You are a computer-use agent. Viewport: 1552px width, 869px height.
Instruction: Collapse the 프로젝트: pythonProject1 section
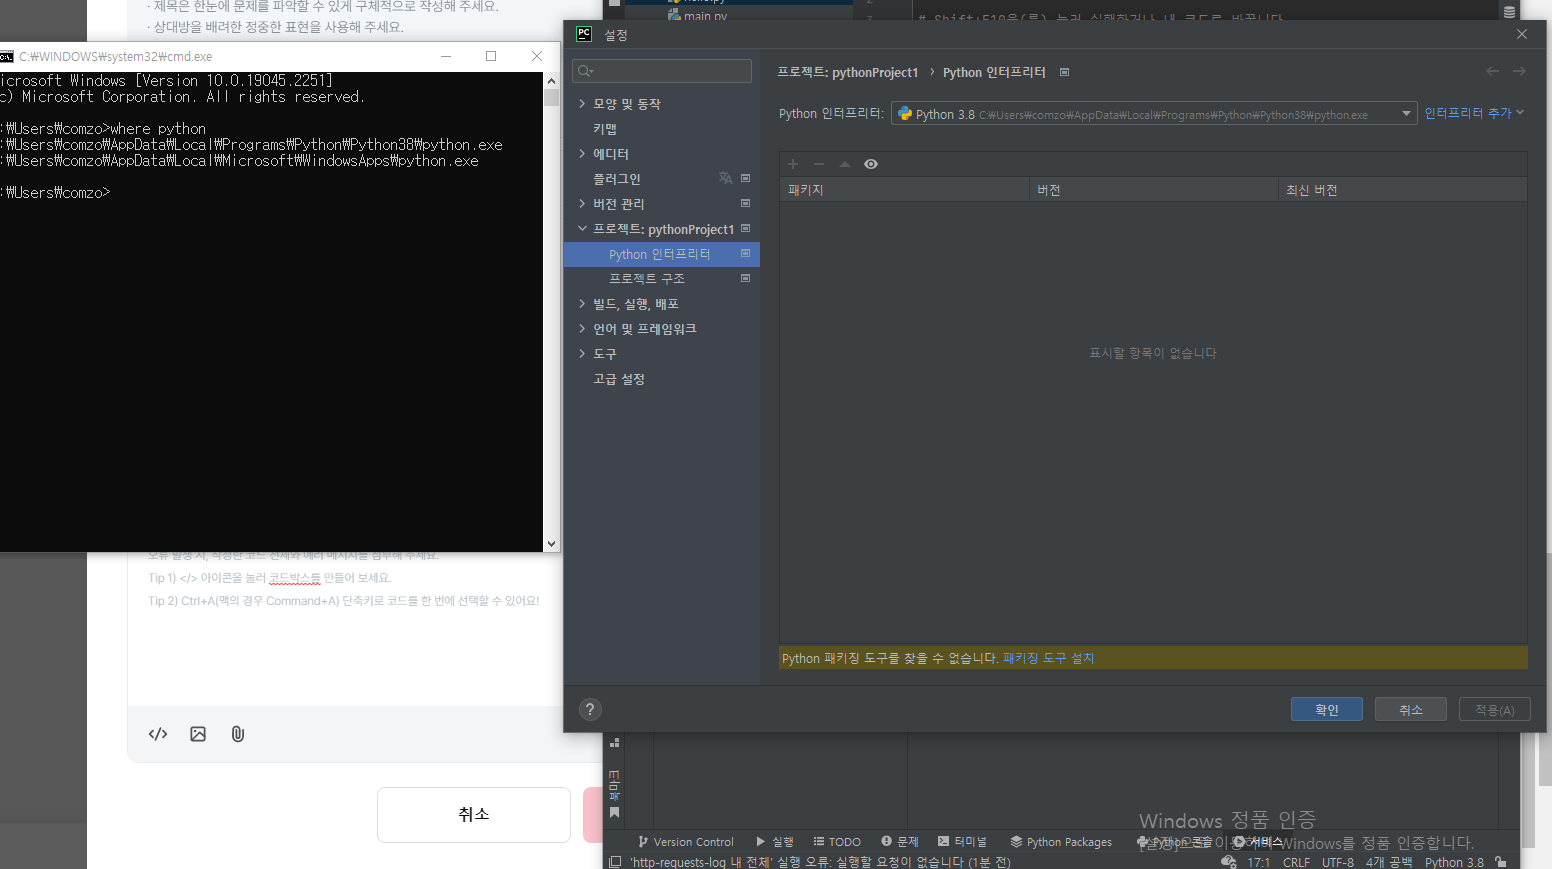coord(582,229)
